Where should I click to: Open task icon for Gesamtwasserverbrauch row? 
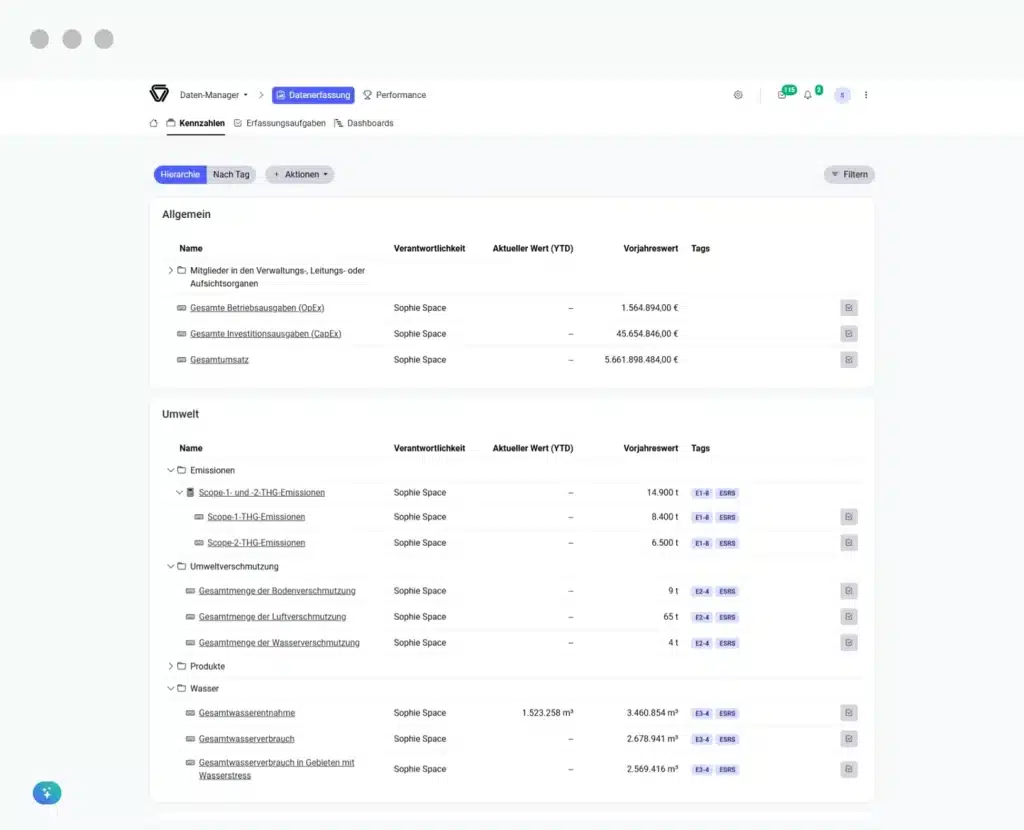point(849,739)
